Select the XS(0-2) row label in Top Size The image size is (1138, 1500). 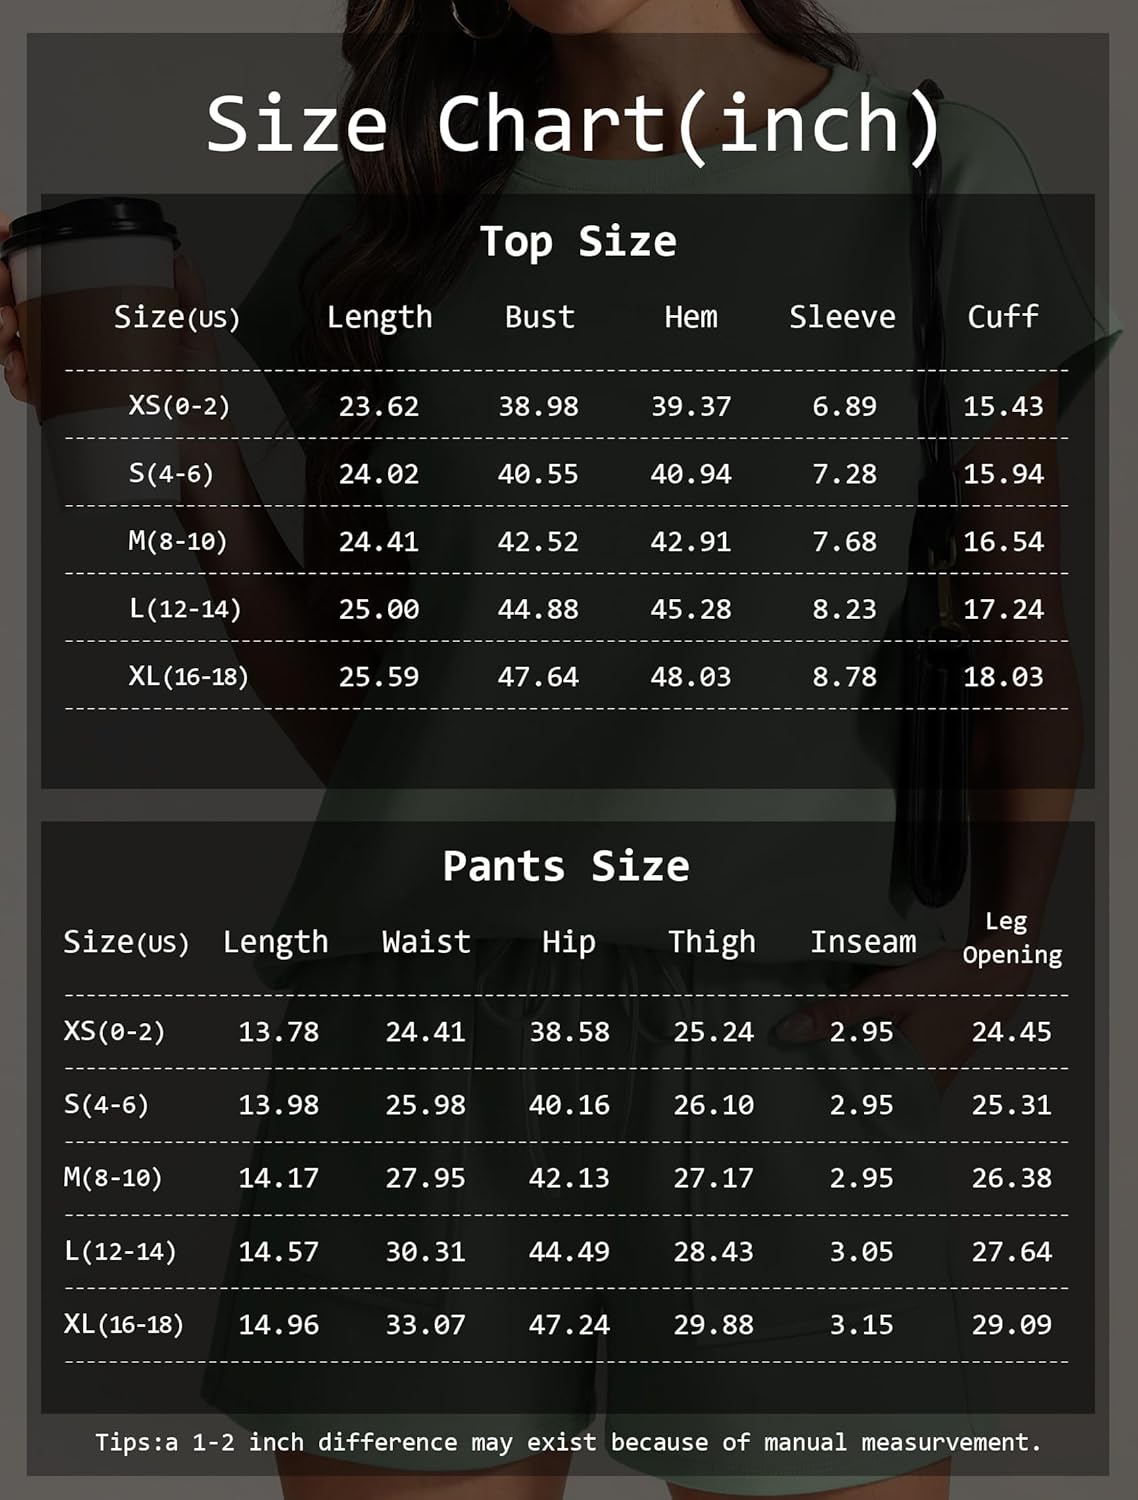point(179,406)
